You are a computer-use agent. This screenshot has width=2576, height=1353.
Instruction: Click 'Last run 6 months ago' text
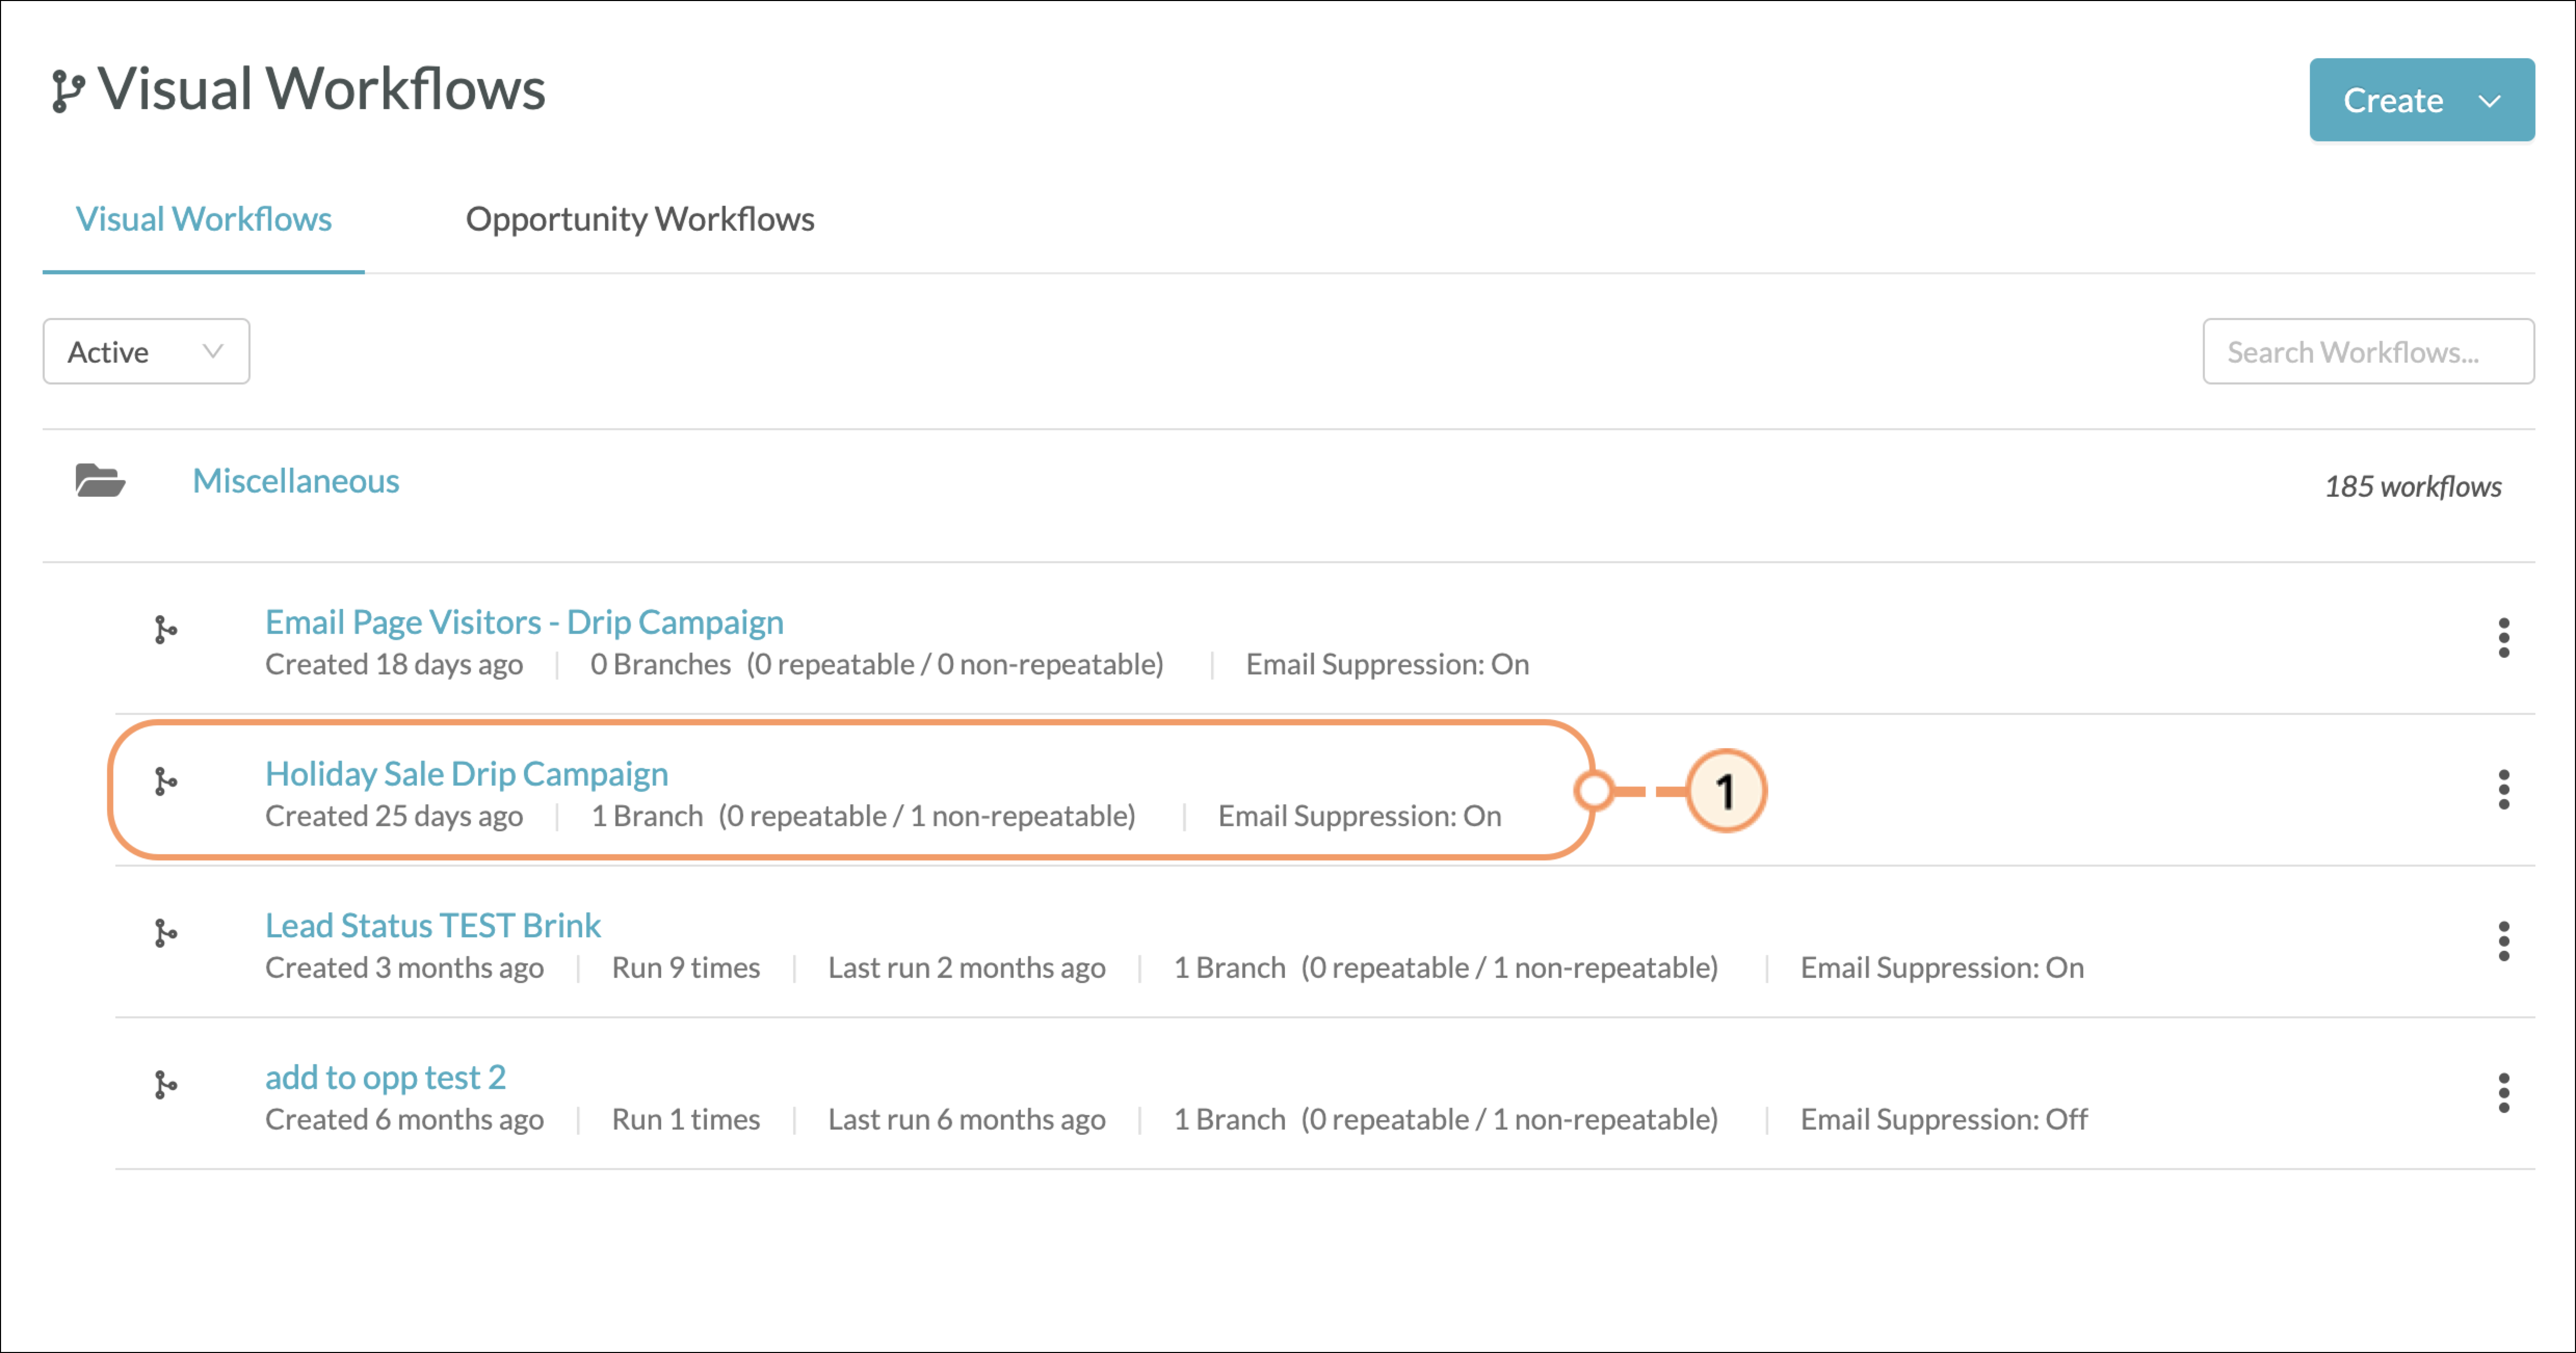pyautogui.click(x=967, y=1120)
